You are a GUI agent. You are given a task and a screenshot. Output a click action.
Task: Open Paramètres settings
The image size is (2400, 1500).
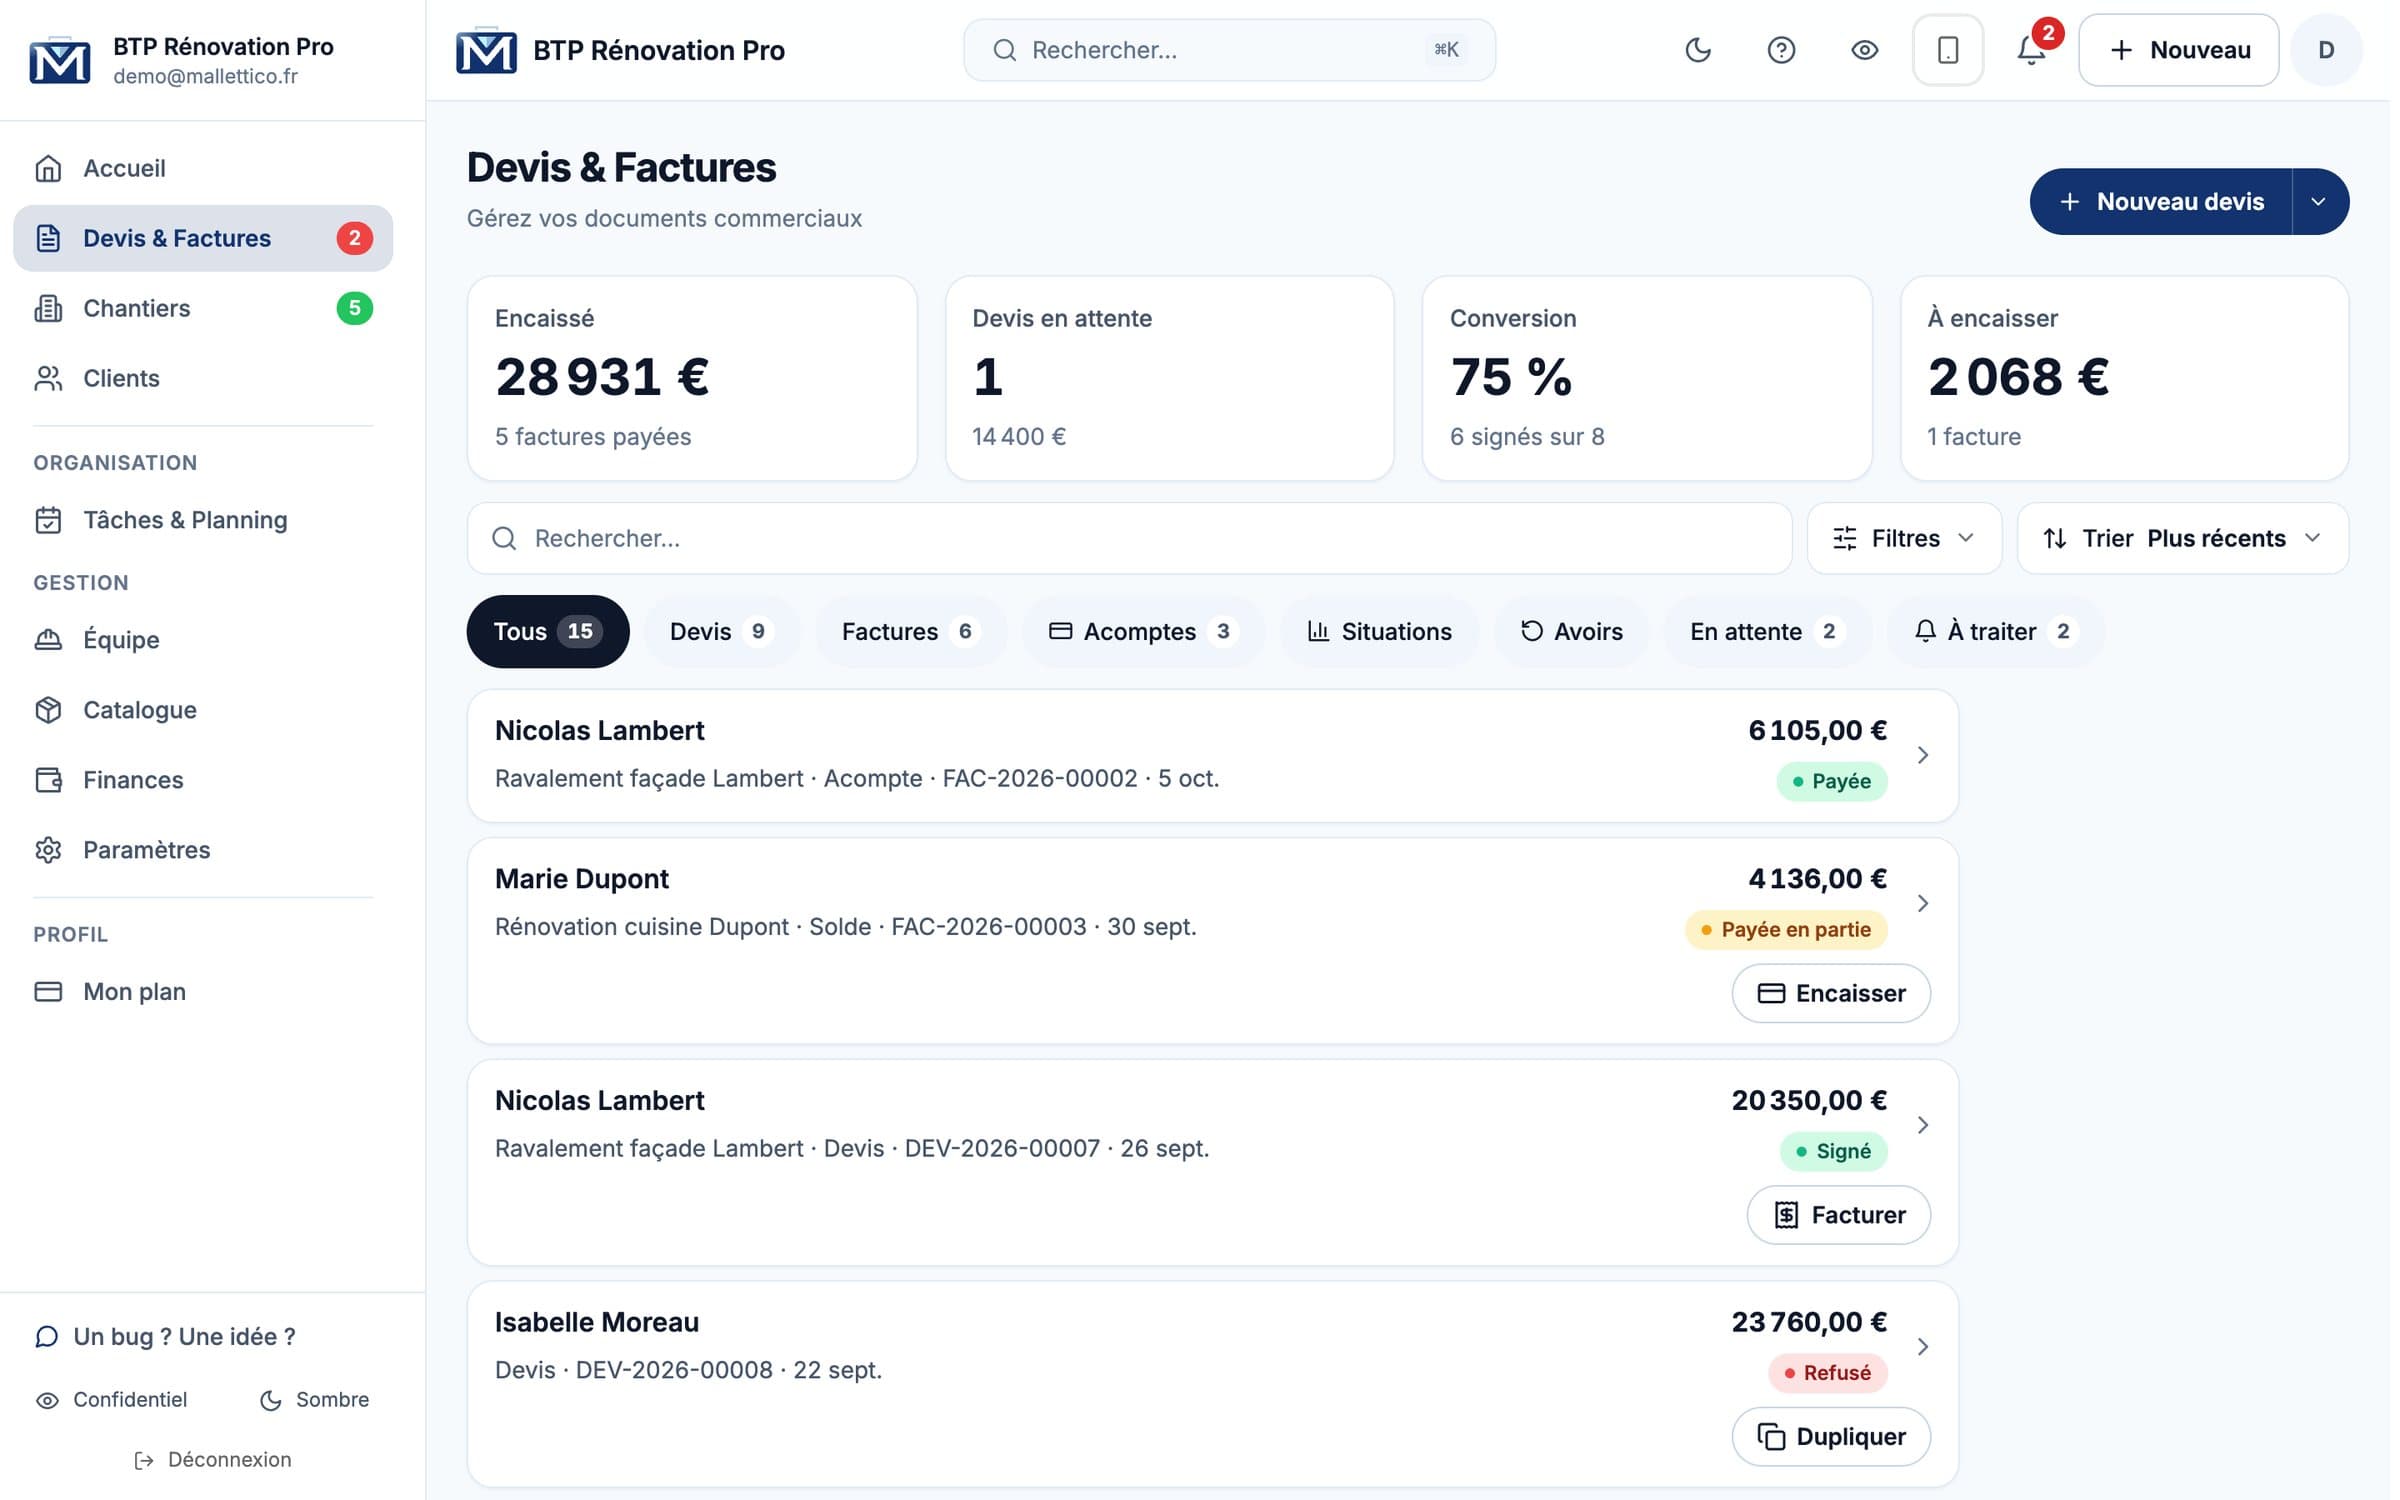(x=203, y=850)
